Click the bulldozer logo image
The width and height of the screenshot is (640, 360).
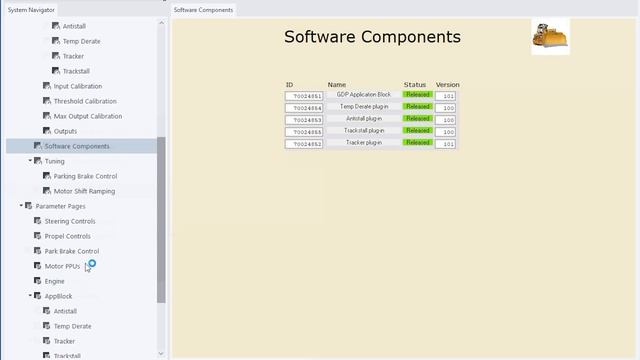(550, 36)
